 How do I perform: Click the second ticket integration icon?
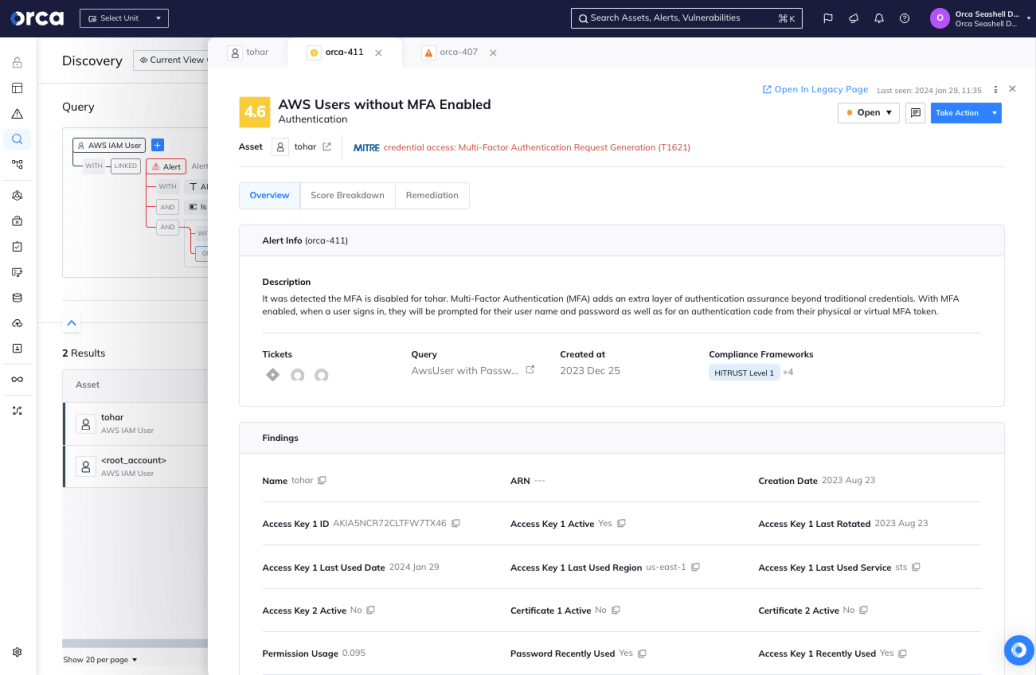click(297, 375)
